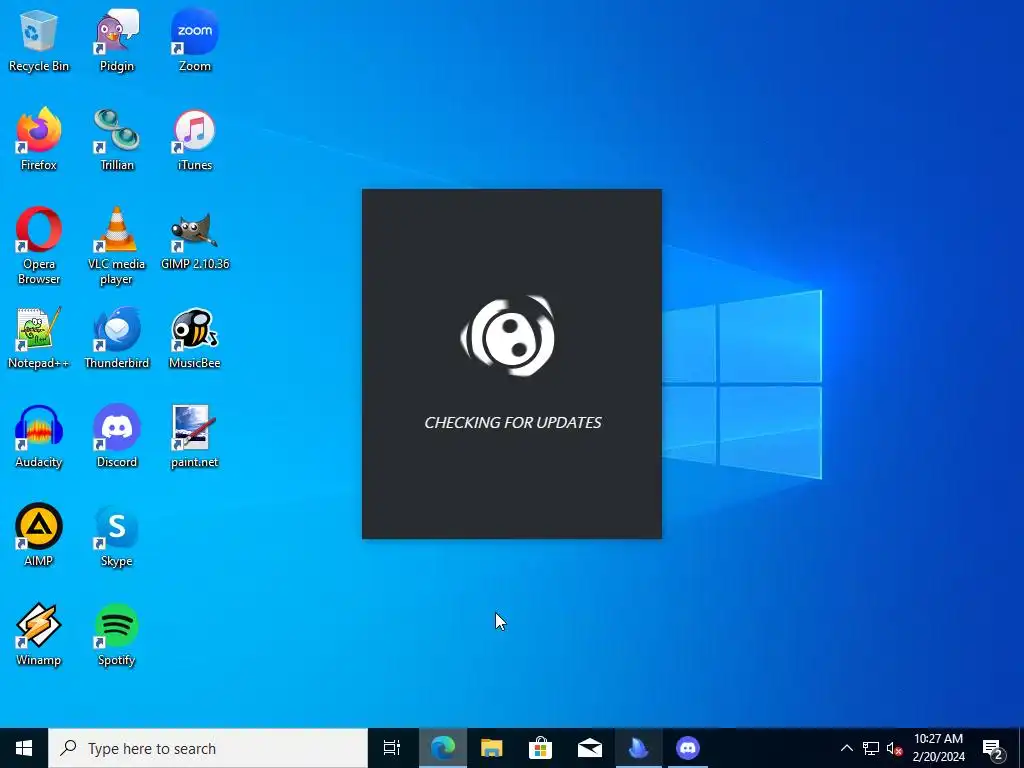Click the VLC media player icon

117,246
